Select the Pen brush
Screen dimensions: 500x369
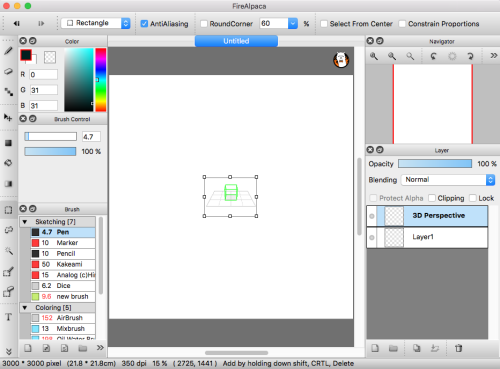pyautogui.click(x=63, y=232)
